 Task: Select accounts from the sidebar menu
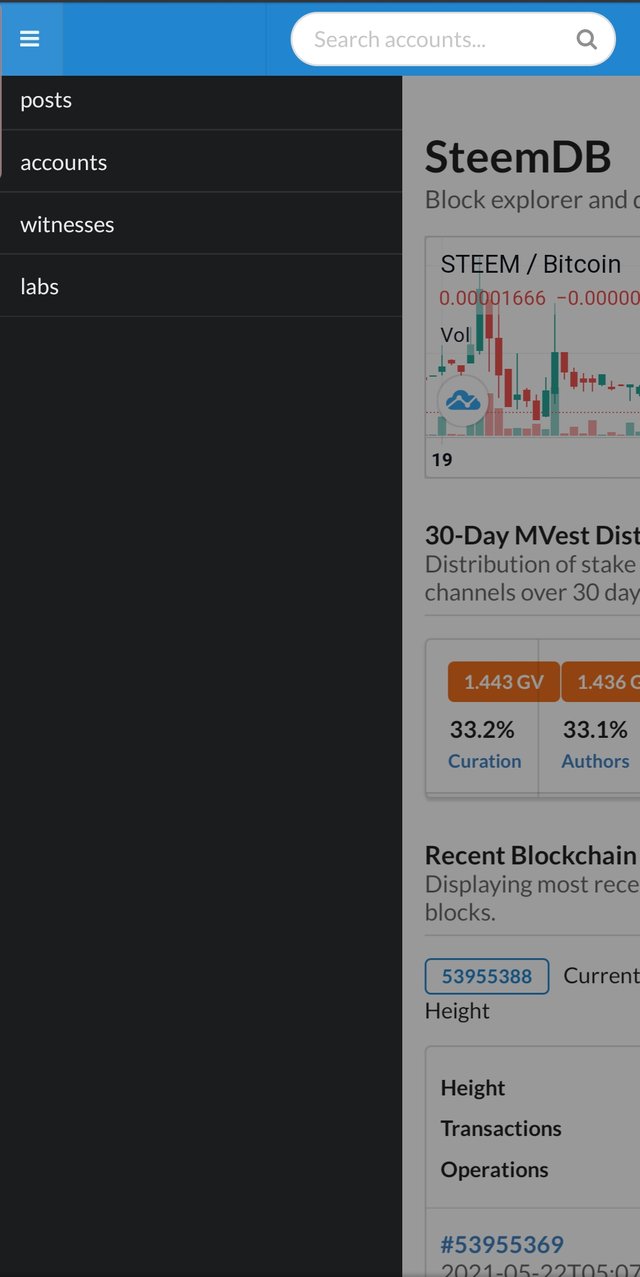(63, 162)
